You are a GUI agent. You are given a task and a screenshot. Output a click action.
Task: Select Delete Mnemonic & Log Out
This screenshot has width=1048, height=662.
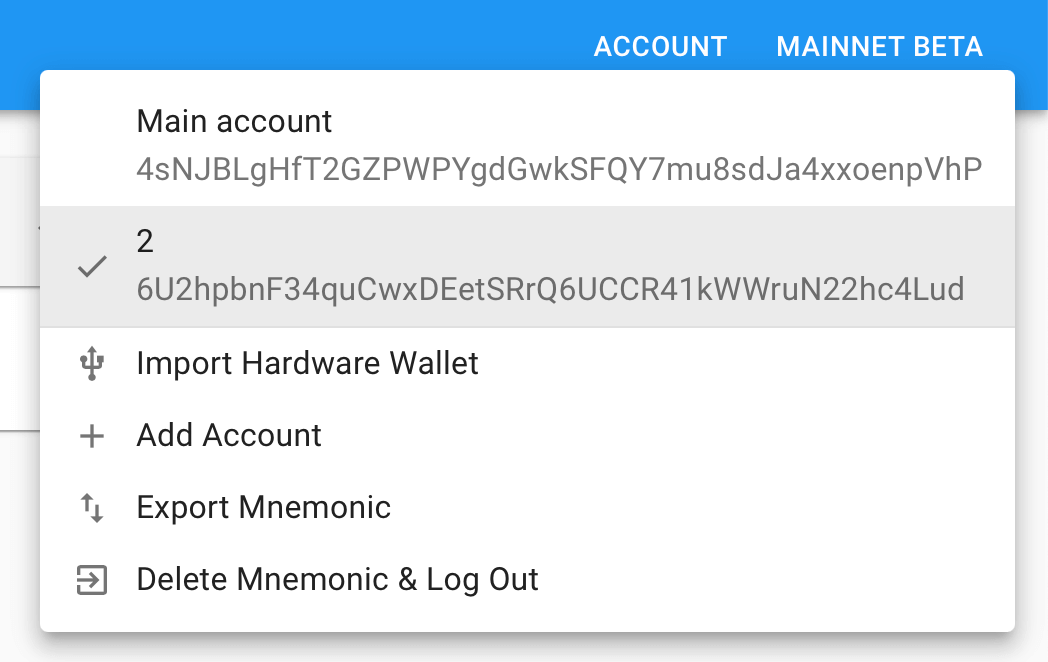pos(527,580)
